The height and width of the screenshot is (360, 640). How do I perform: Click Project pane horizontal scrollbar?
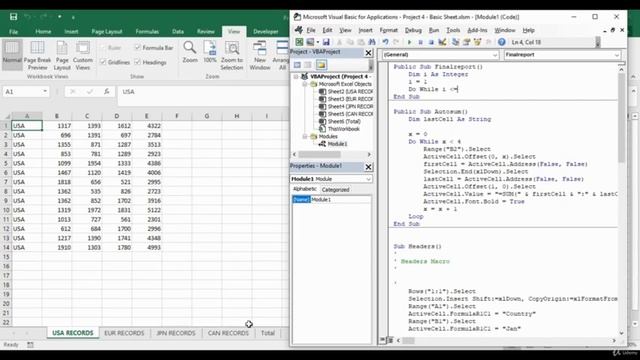[x=331, y=154]
